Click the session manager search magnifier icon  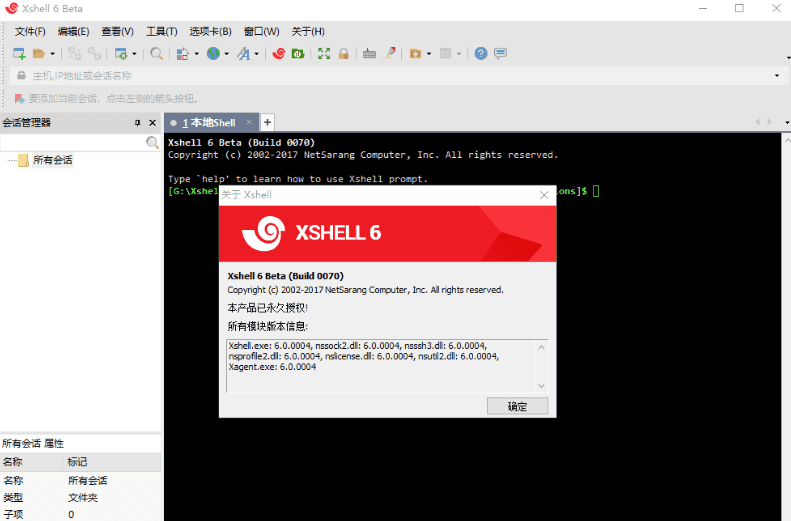152,143
